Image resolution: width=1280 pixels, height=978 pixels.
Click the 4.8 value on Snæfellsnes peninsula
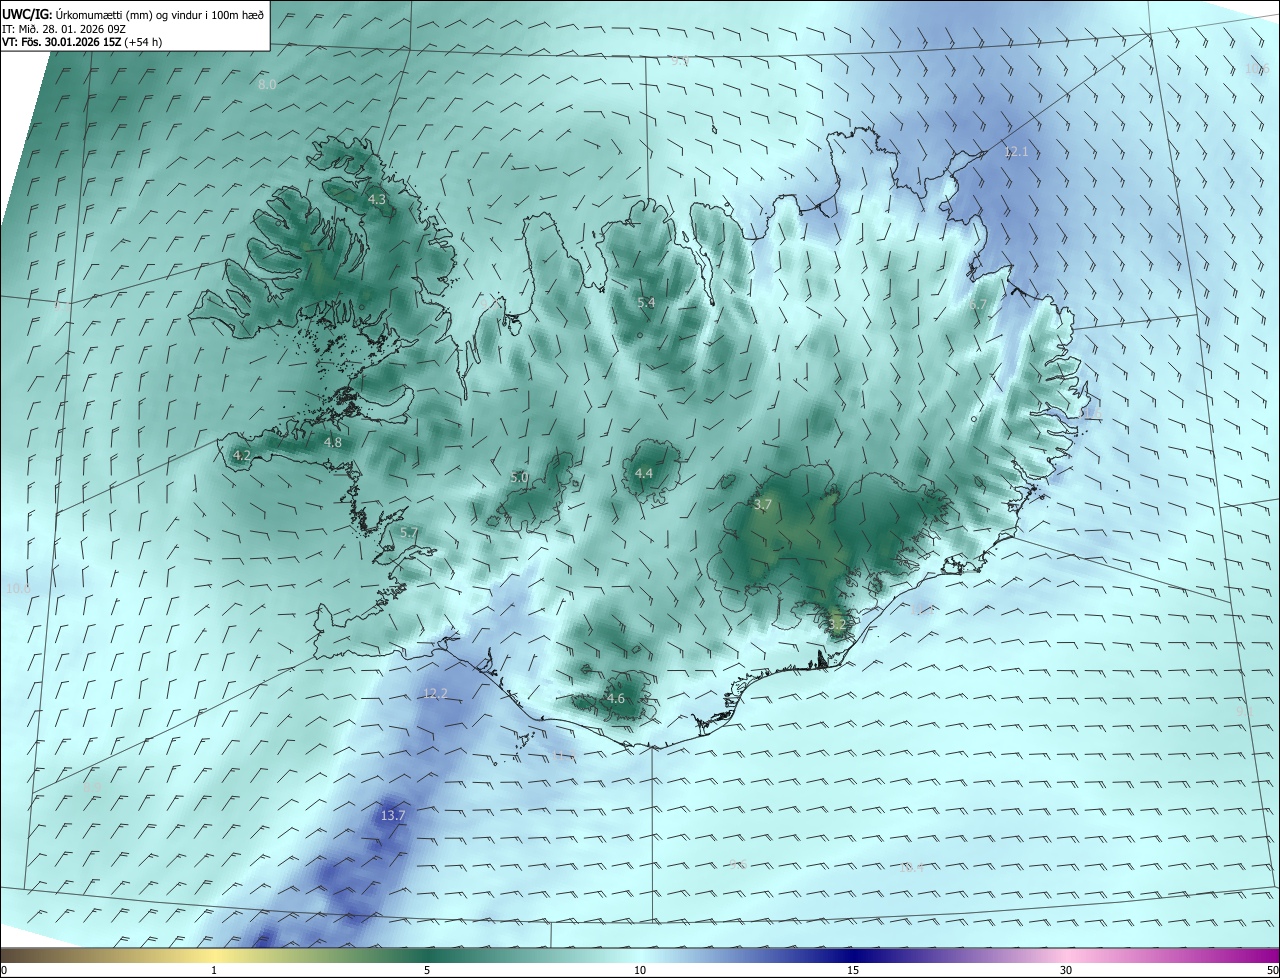click(x=333, y=442)
